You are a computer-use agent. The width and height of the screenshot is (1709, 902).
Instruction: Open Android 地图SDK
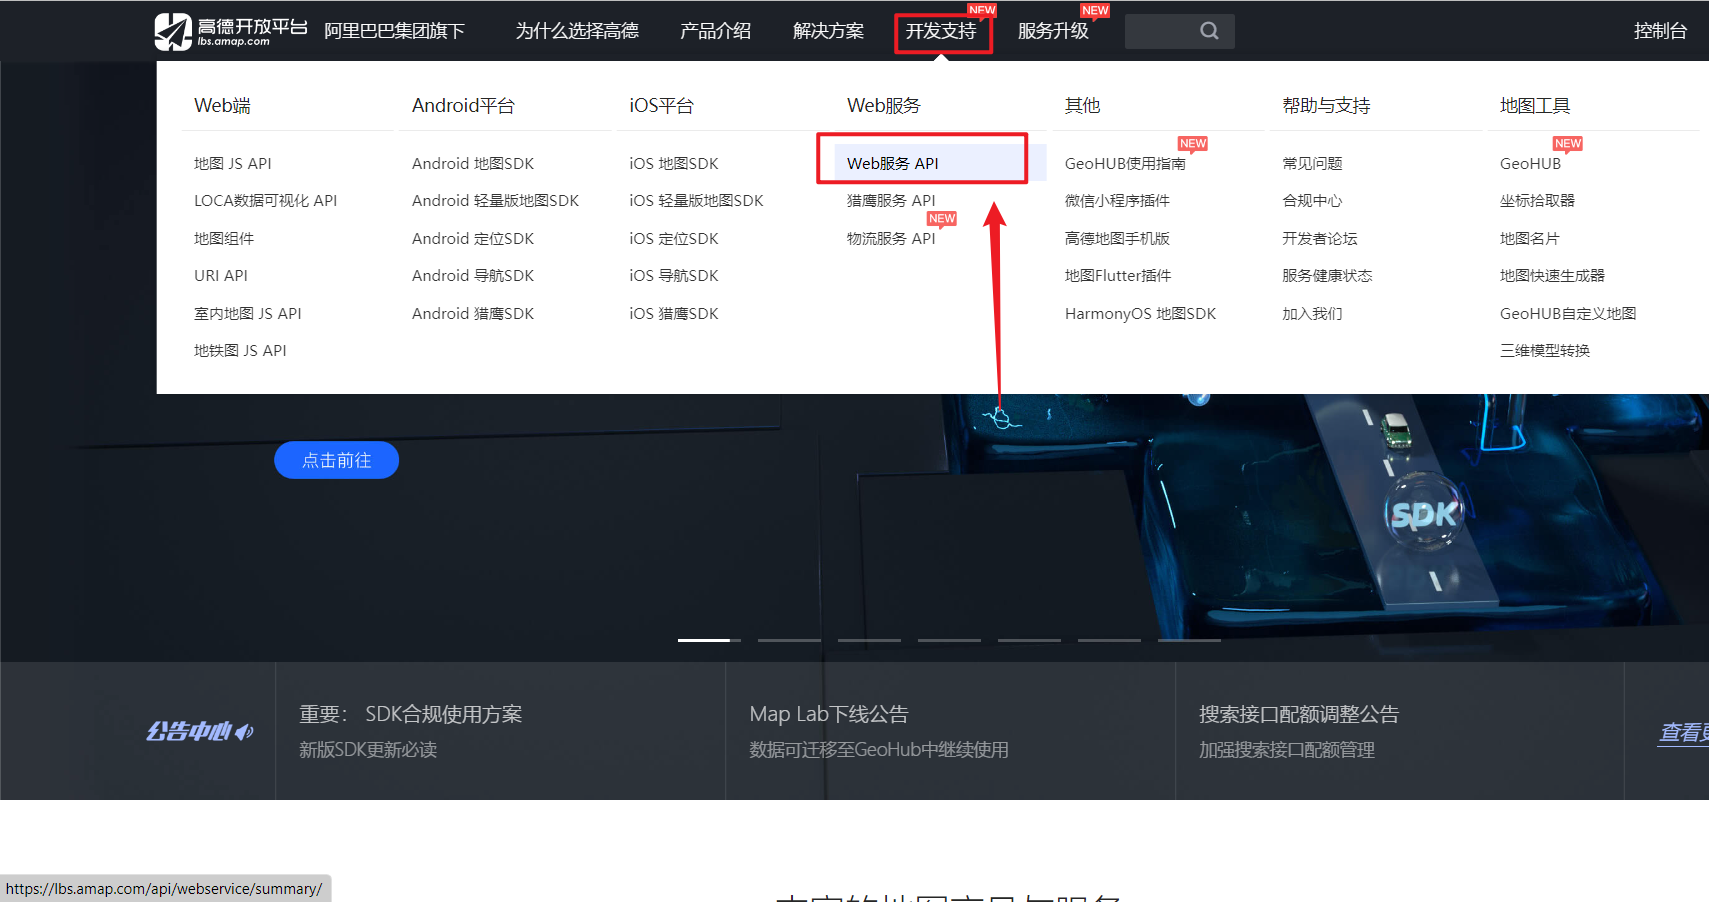(473, 163)
